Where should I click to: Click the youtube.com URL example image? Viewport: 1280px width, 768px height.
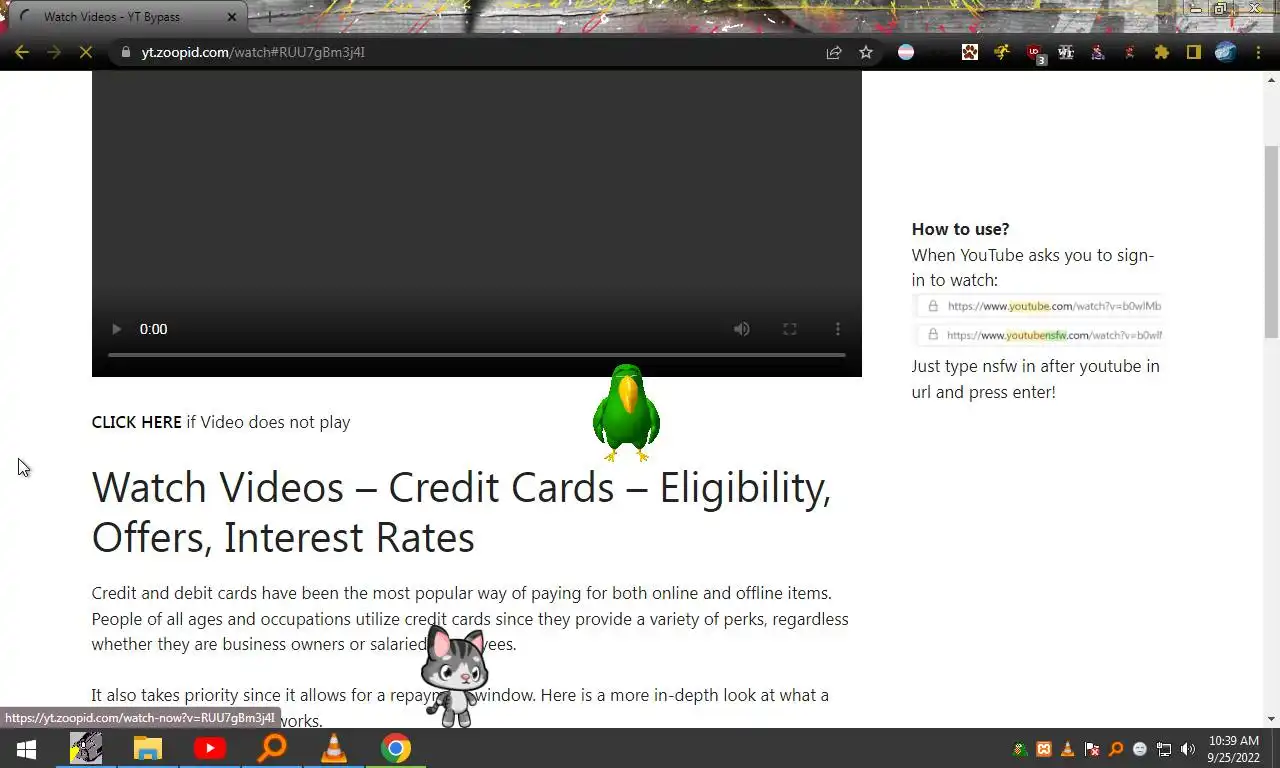pos(1039,306)
